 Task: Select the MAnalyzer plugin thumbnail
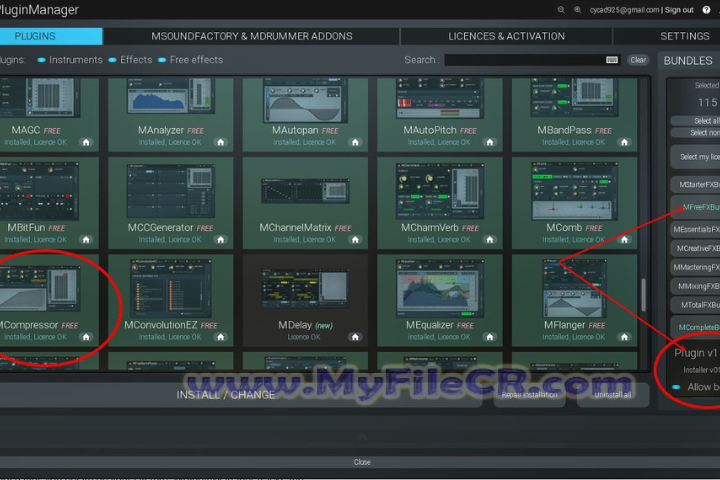(170, 96)
